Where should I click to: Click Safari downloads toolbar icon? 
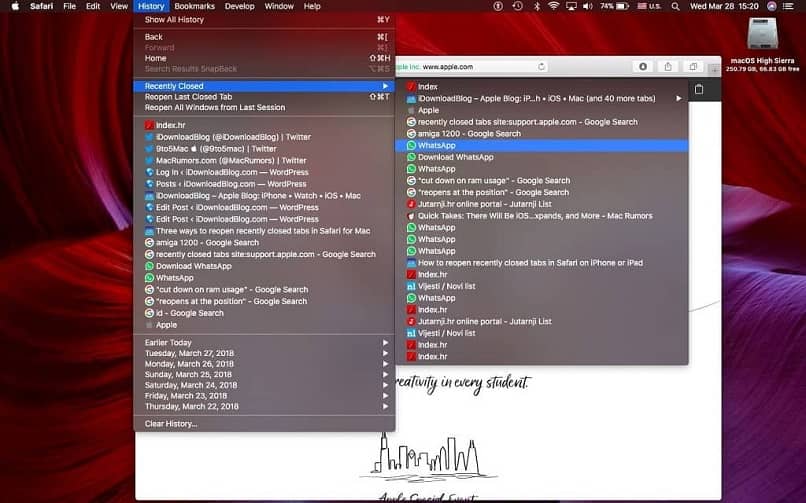pyautogui.click(x=643, y=67)
